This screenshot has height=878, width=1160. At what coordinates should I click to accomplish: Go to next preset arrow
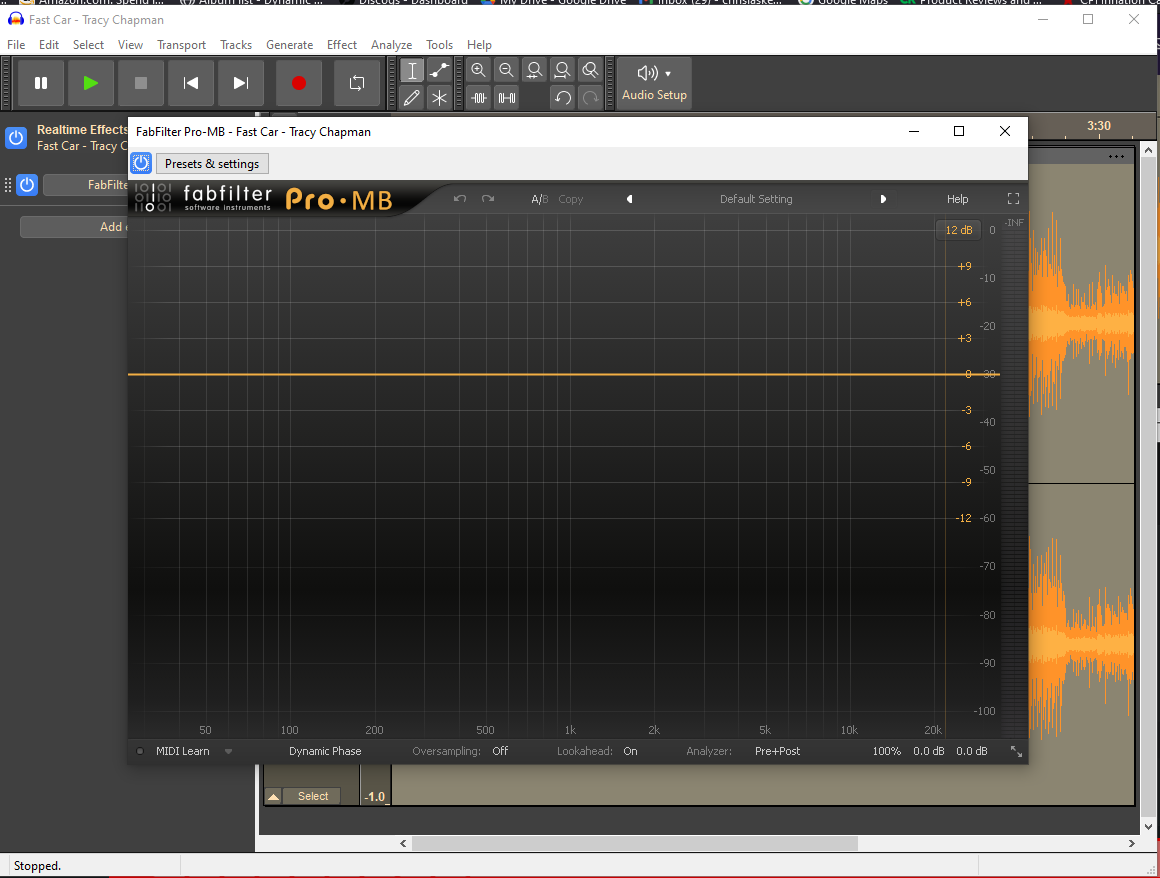883,199
